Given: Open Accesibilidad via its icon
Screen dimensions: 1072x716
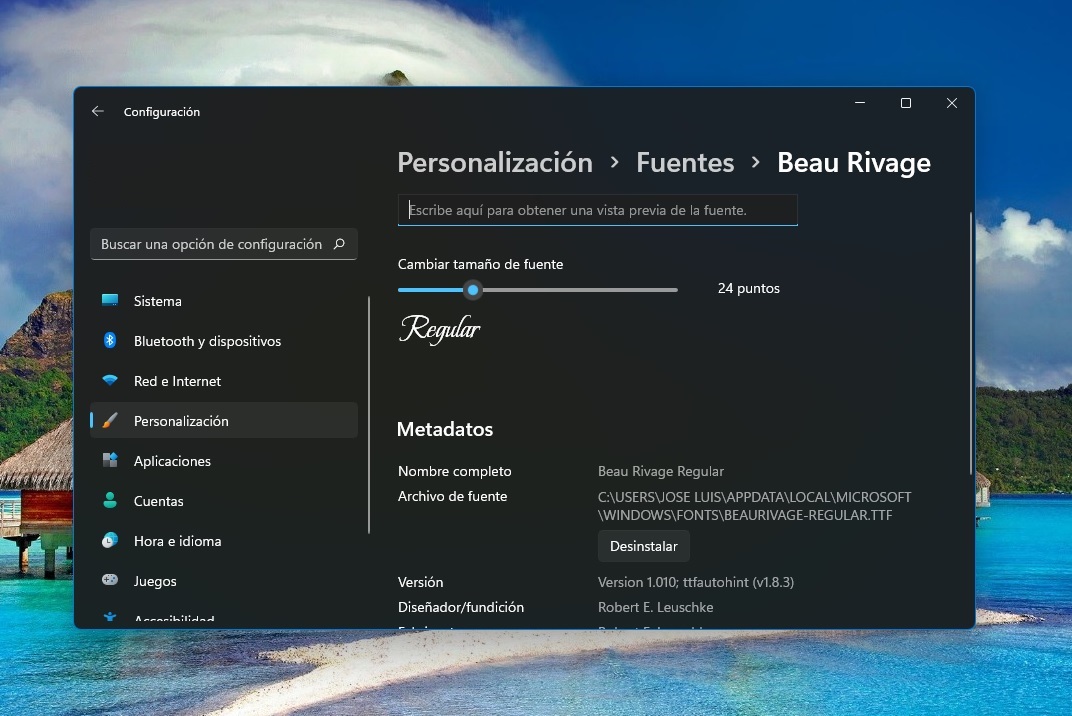Looking at the screenshot, I should point(110,617).
